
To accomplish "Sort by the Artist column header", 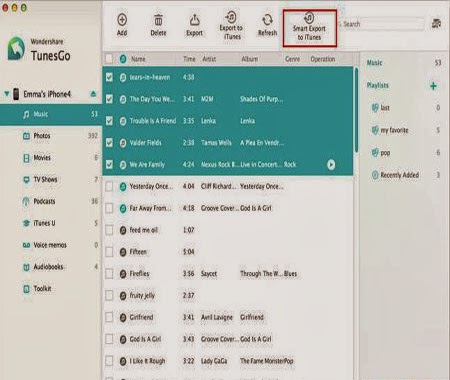I will (209, 59).
